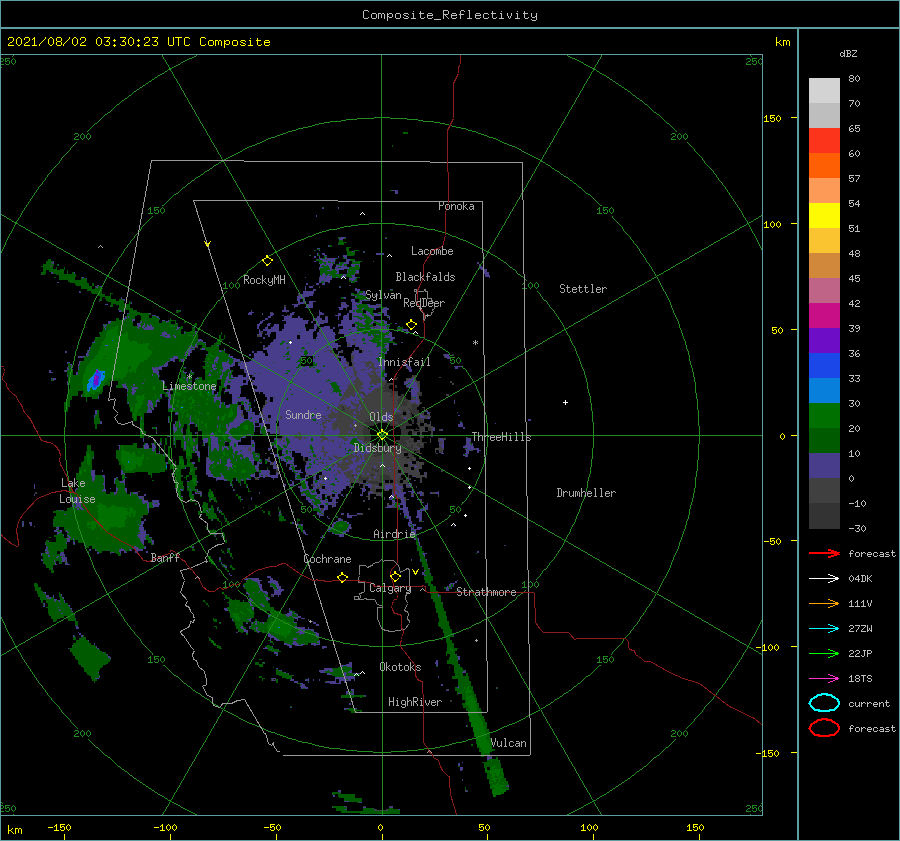Select the yellow swatch between 54 and 51 dBZ
900x841 pixels.
click(824, 216)
